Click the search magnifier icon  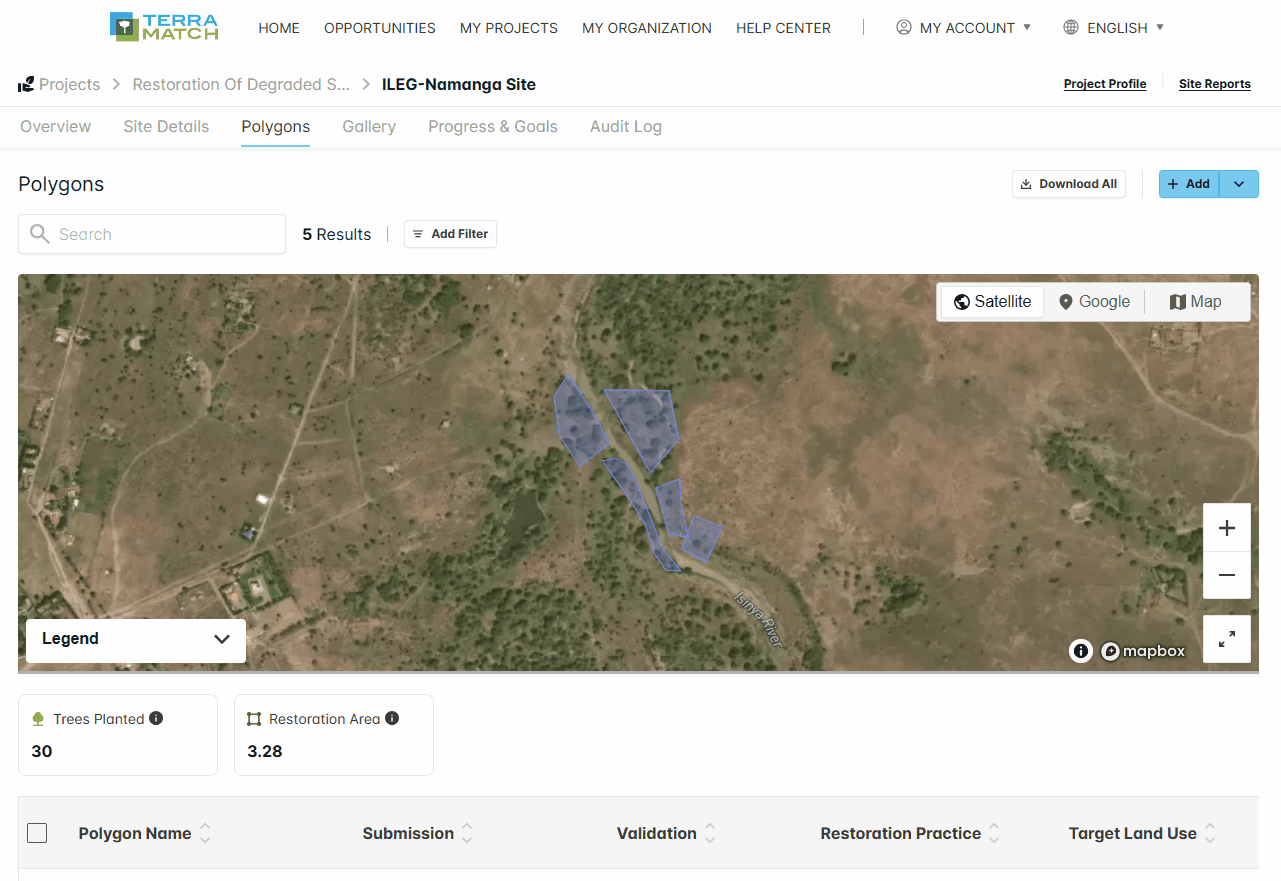[40, 234]
